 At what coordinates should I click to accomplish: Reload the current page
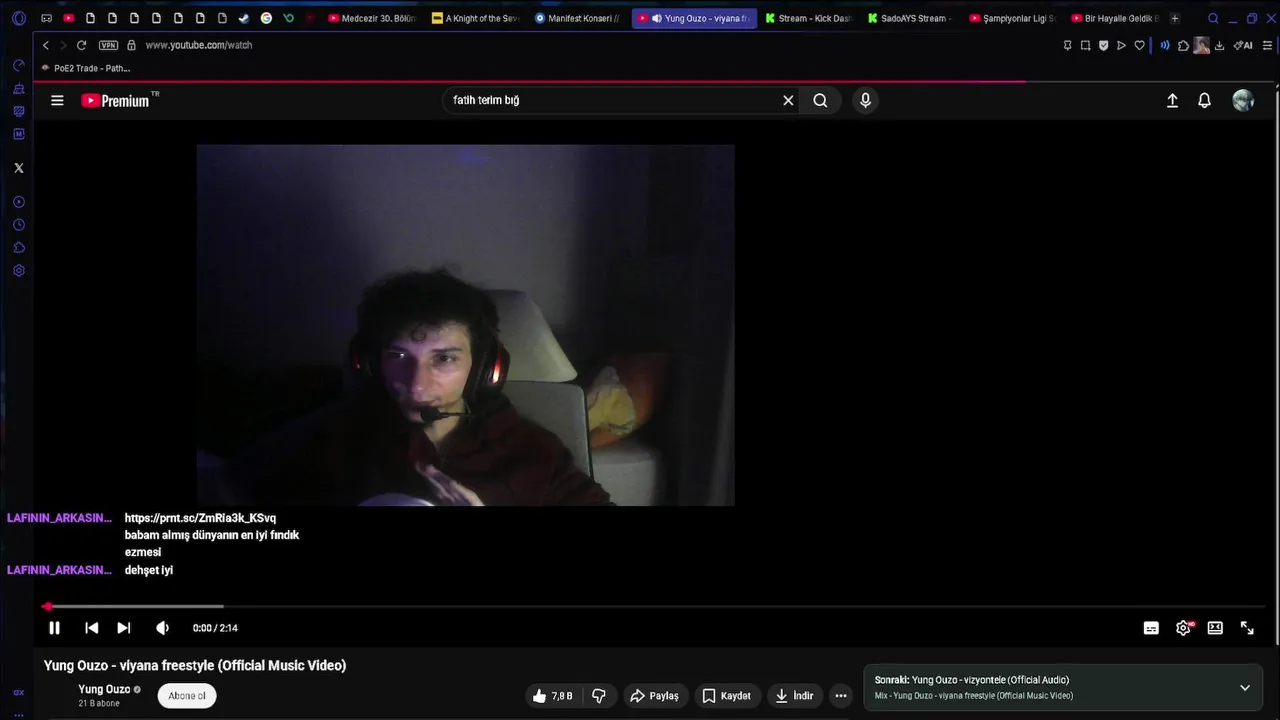(81, 45)
